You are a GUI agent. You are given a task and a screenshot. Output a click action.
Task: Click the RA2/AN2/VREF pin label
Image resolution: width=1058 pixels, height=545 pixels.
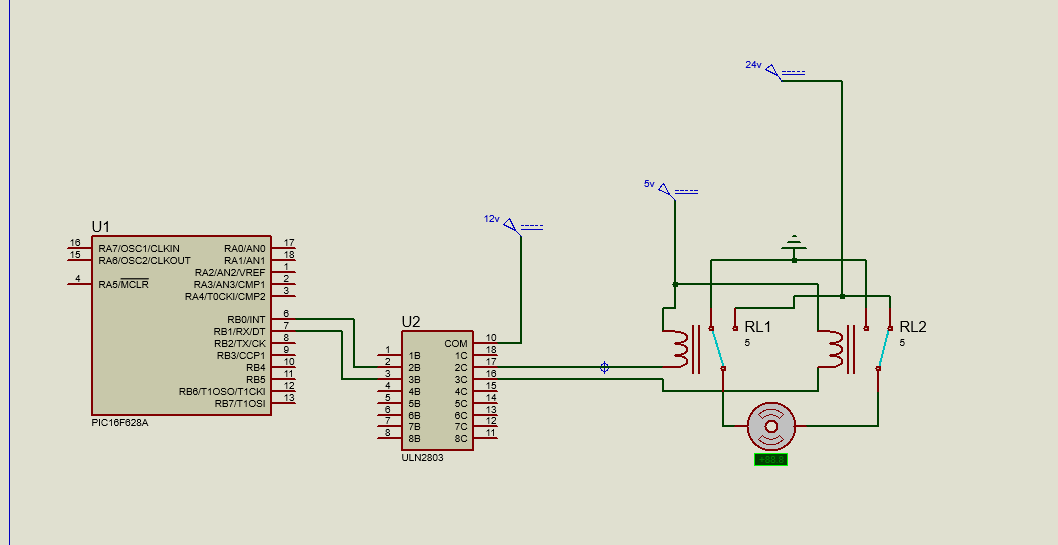click(x=231, y=272)
